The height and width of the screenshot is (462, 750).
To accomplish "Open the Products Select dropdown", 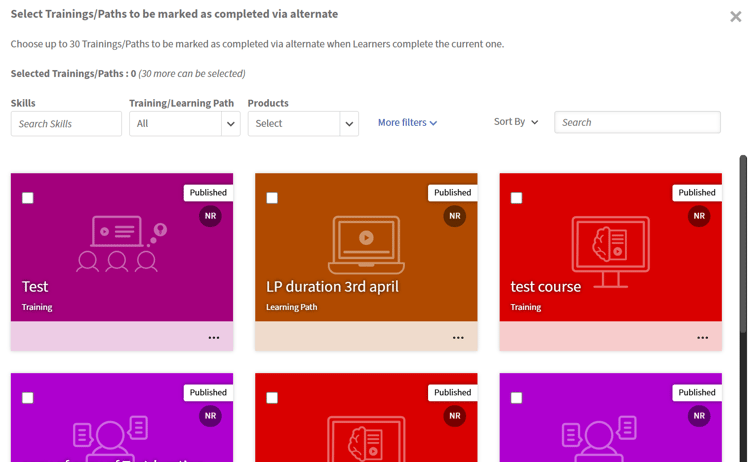I will 303,124.
